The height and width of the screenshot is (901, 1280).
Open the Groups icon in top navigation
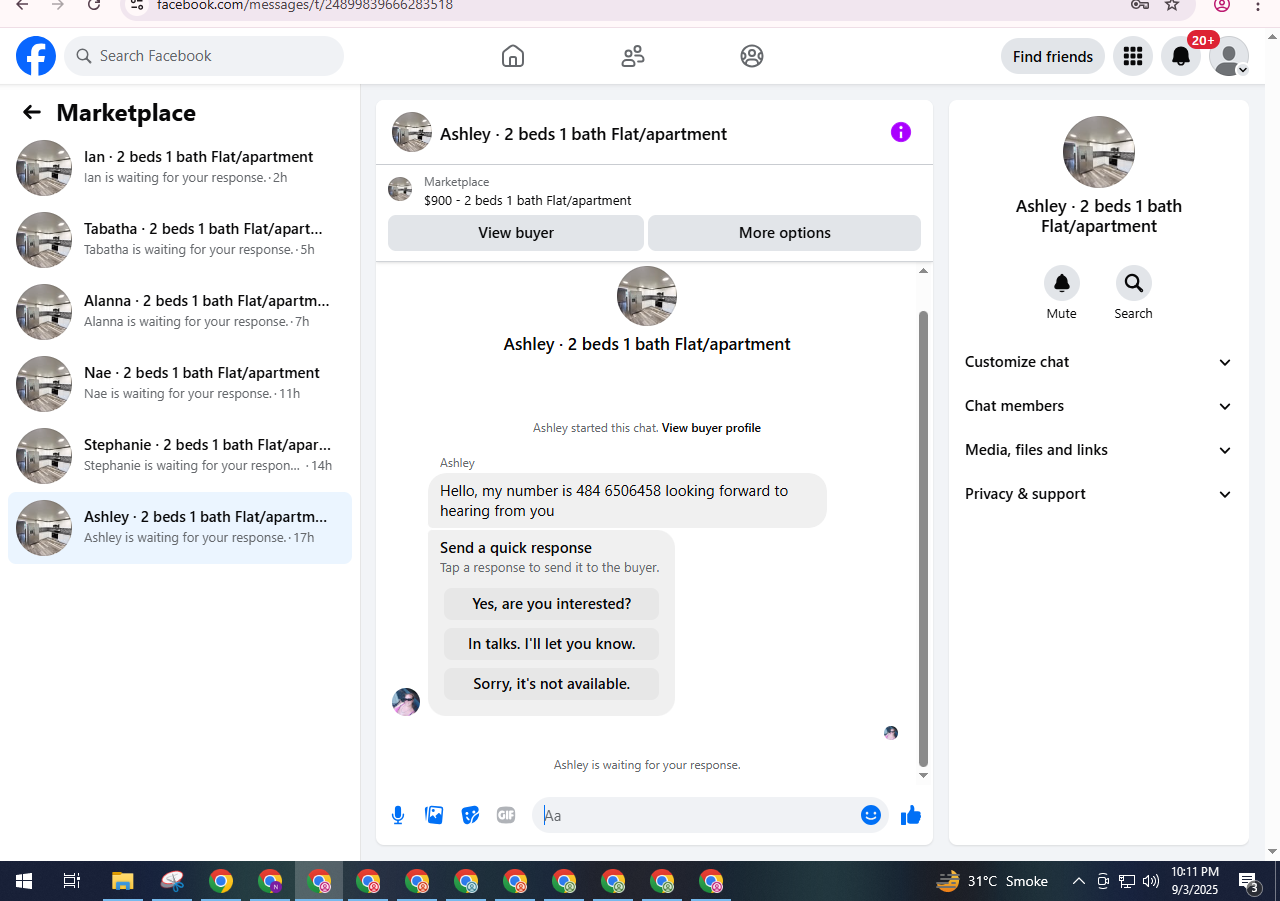pos(752,56)
